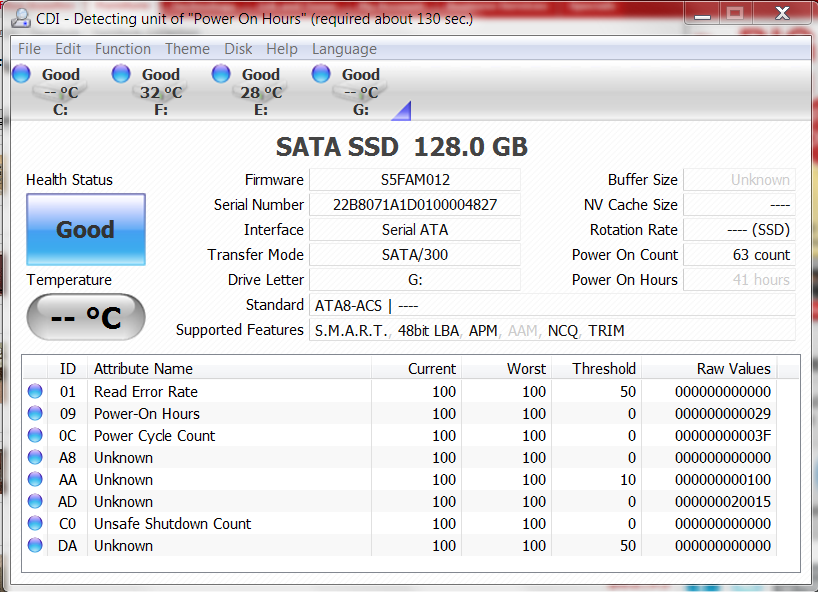The height and width of the screenshot is (592, 818).
Task: Open the Theme menu
Action: click(x=187, y=49)
